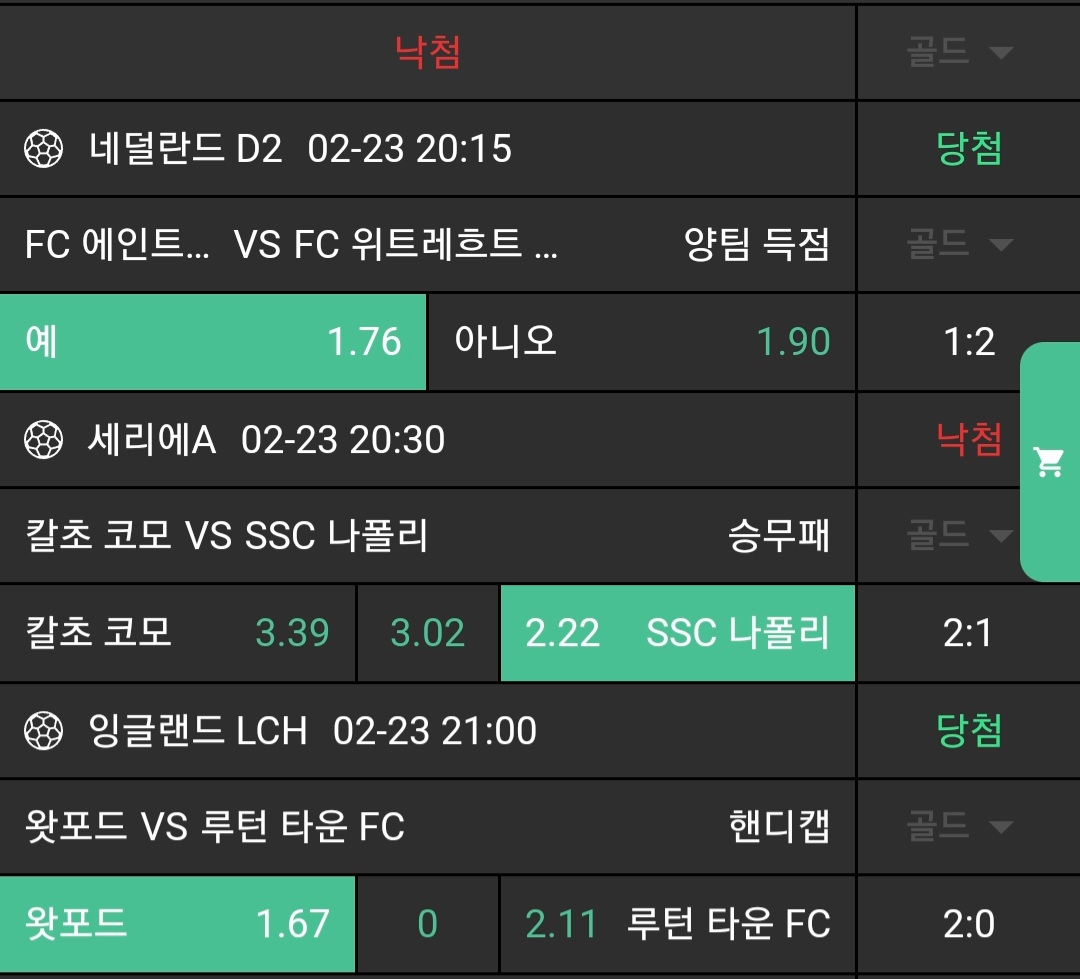1080x979 pixels.
Task: Open the 칼초 코모 VS SSC 나폴리 match
Action: (227, 536)
